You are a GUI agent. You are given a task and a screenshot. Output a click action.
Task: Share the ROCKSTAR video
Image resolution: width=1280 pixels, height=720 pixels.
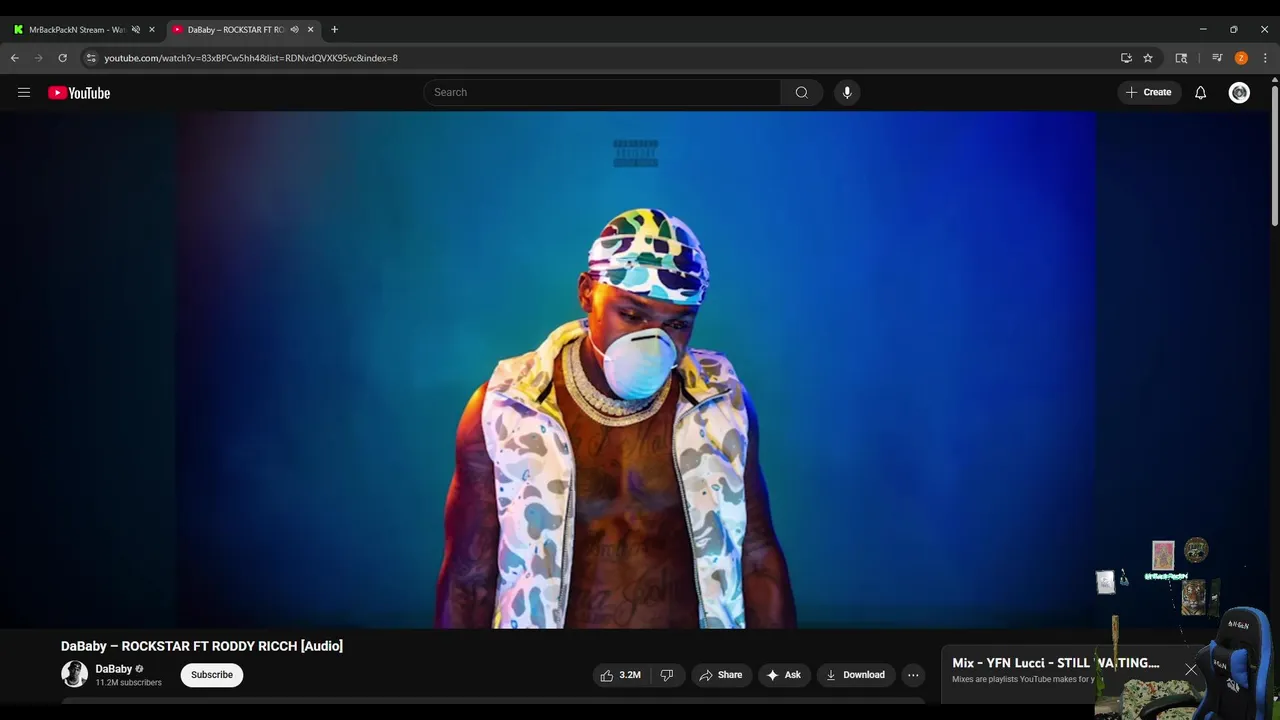coord(720,675)
